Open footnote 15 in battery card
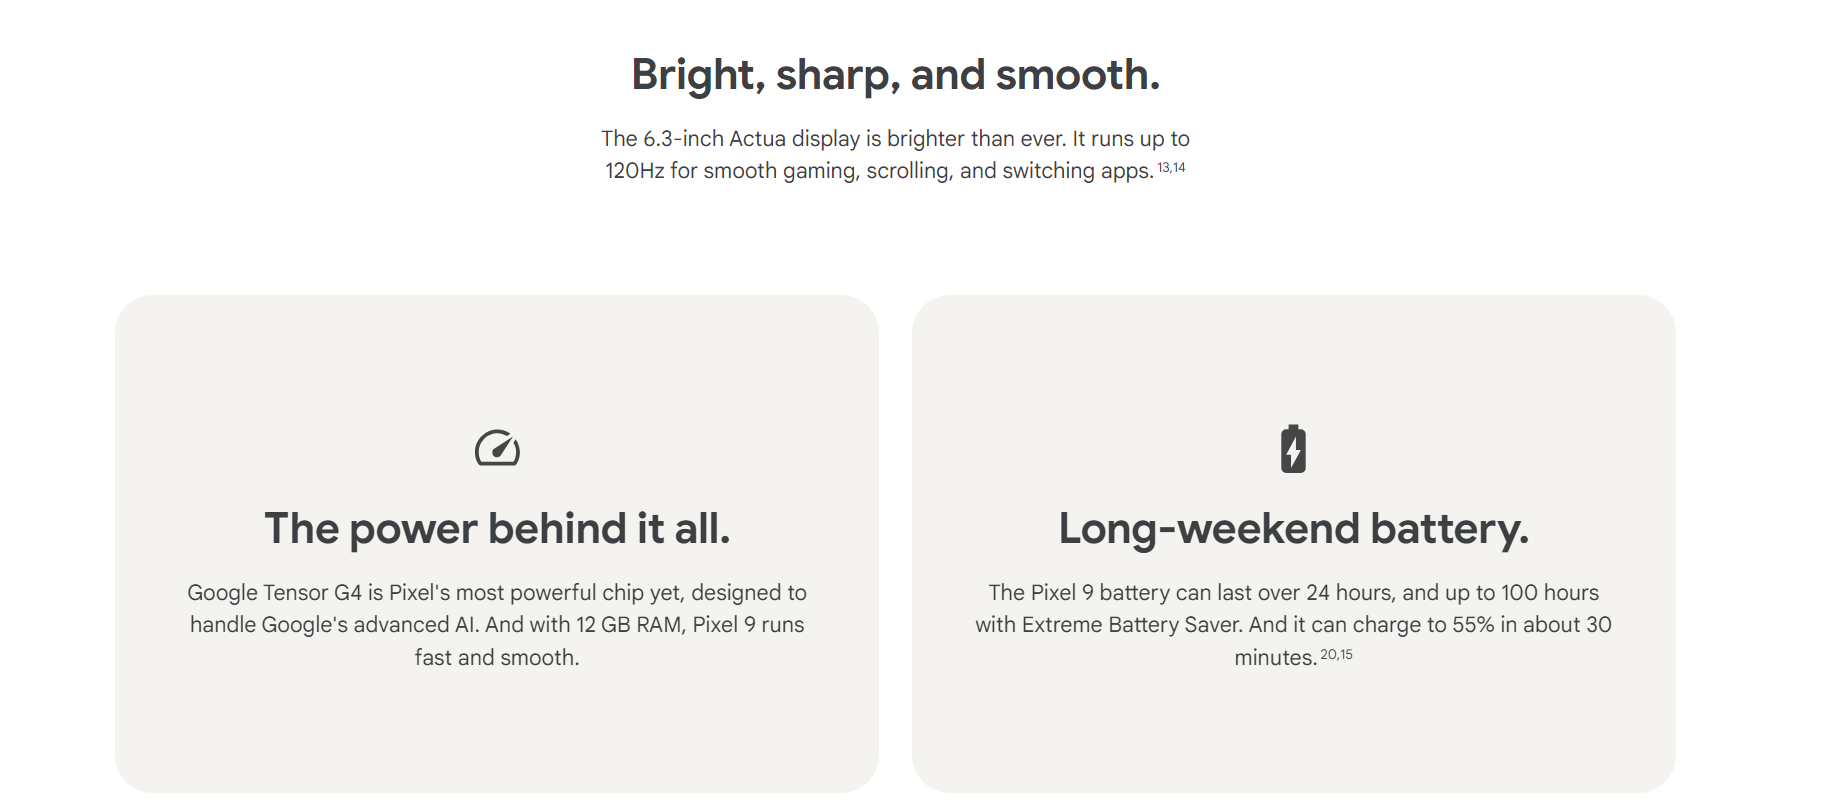Screen dimensions: 1830x808 pos(1346,655)
